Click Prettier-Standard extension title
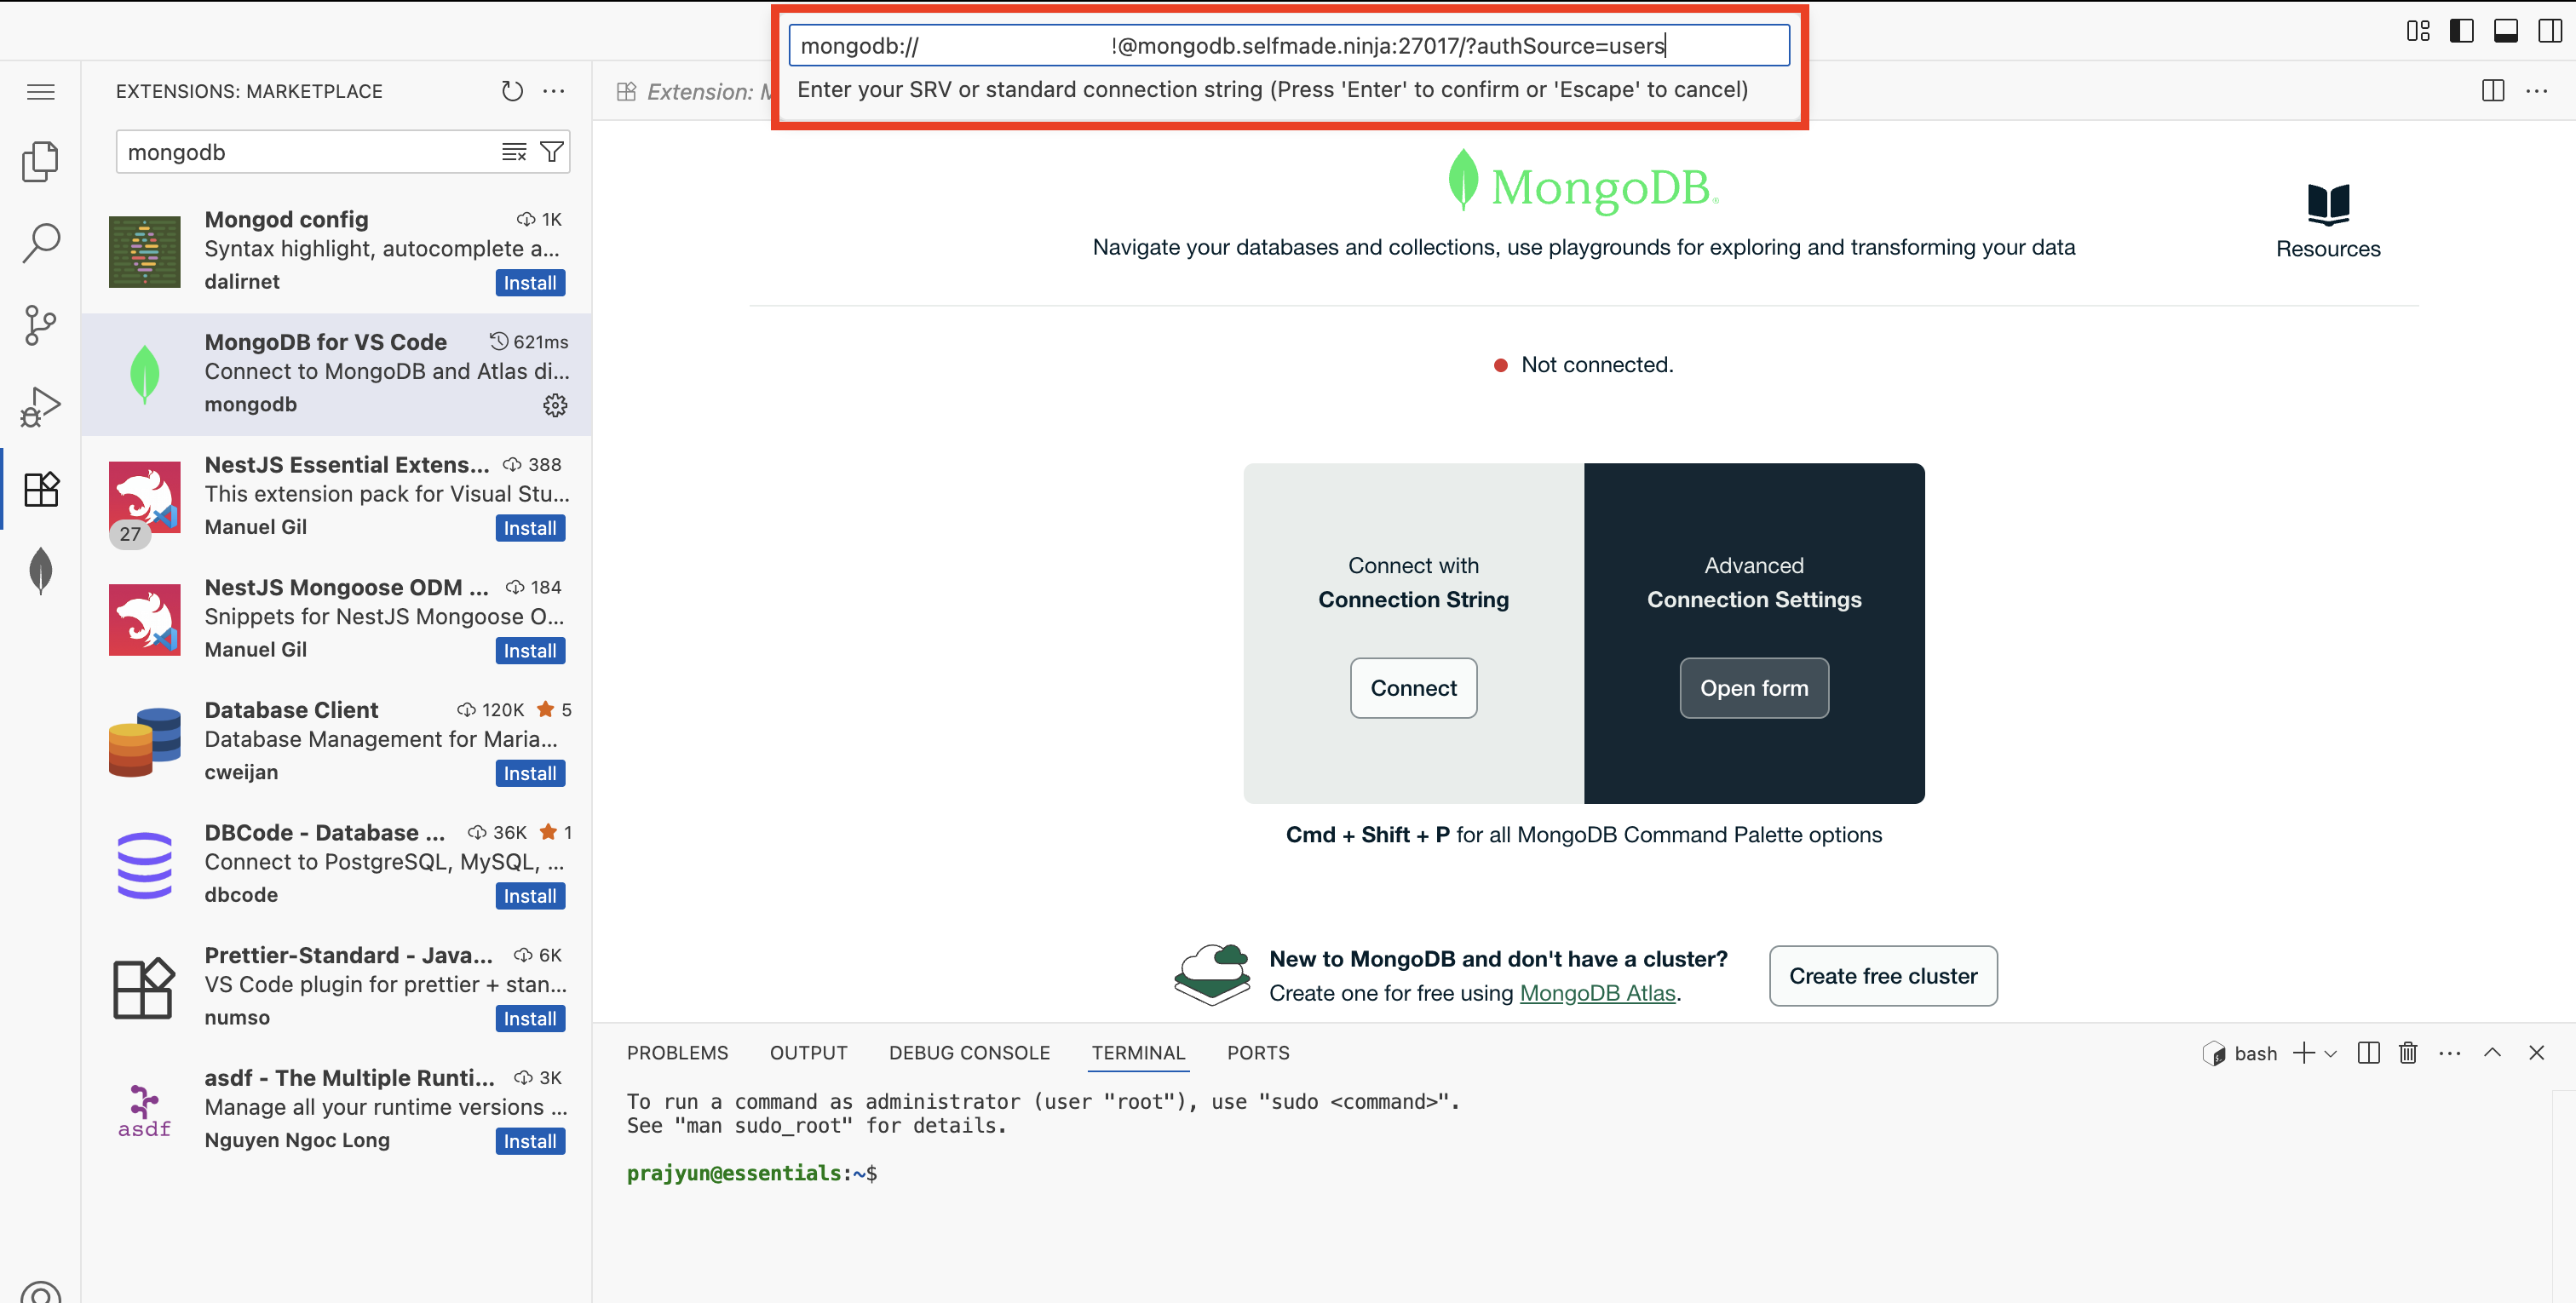2576x1303 pixels. click(348, 955)
